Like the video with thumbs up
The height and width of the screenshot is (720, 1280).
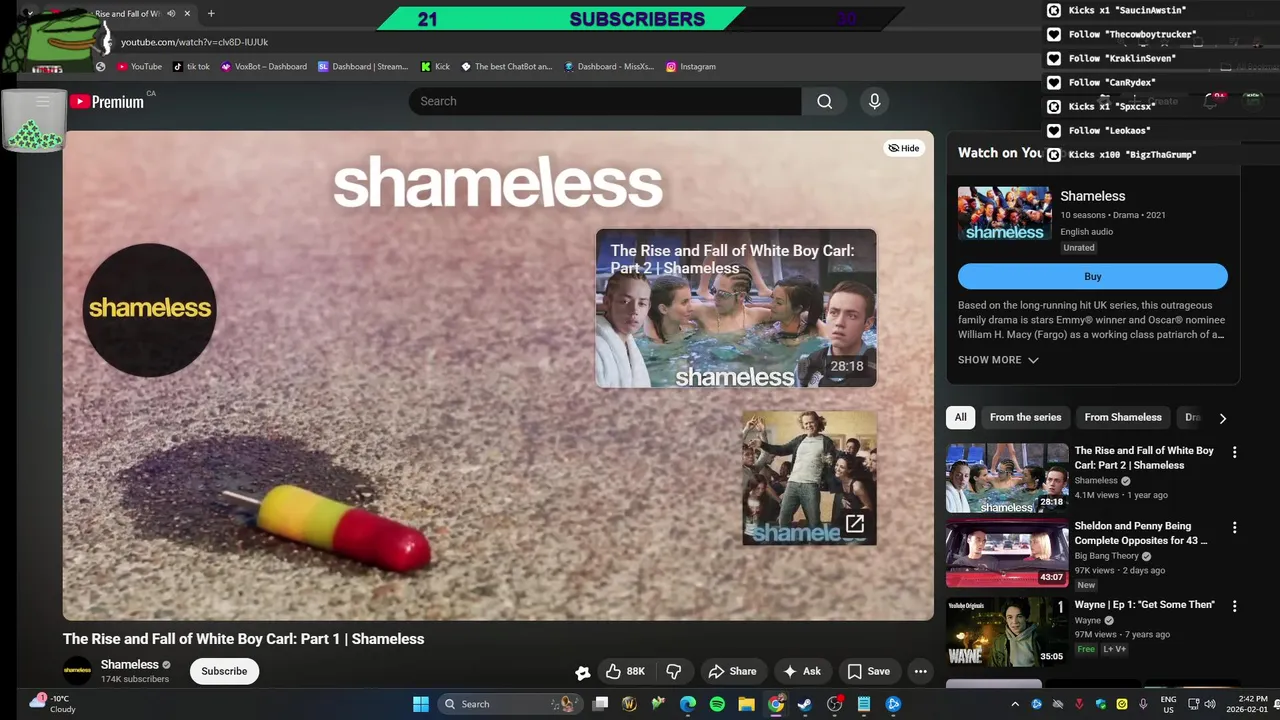point(625,671)
